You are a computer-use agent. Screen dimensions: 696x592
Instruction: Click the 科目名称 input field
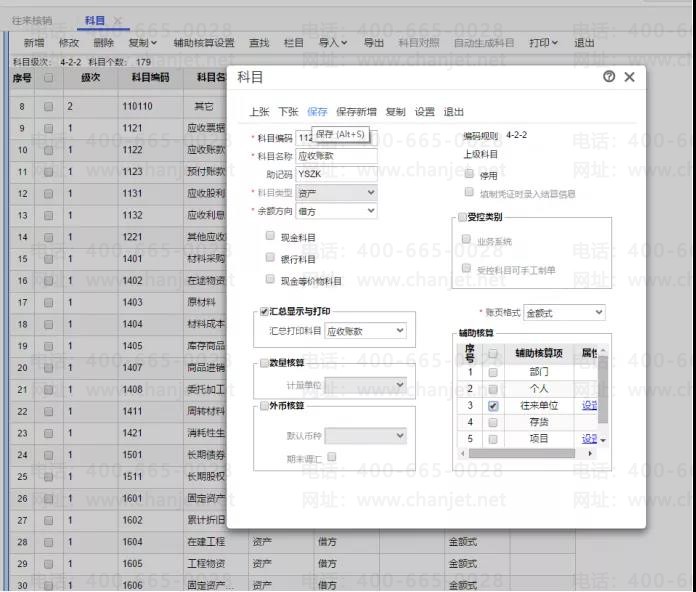pyautogui.click(x=336, y=156)
